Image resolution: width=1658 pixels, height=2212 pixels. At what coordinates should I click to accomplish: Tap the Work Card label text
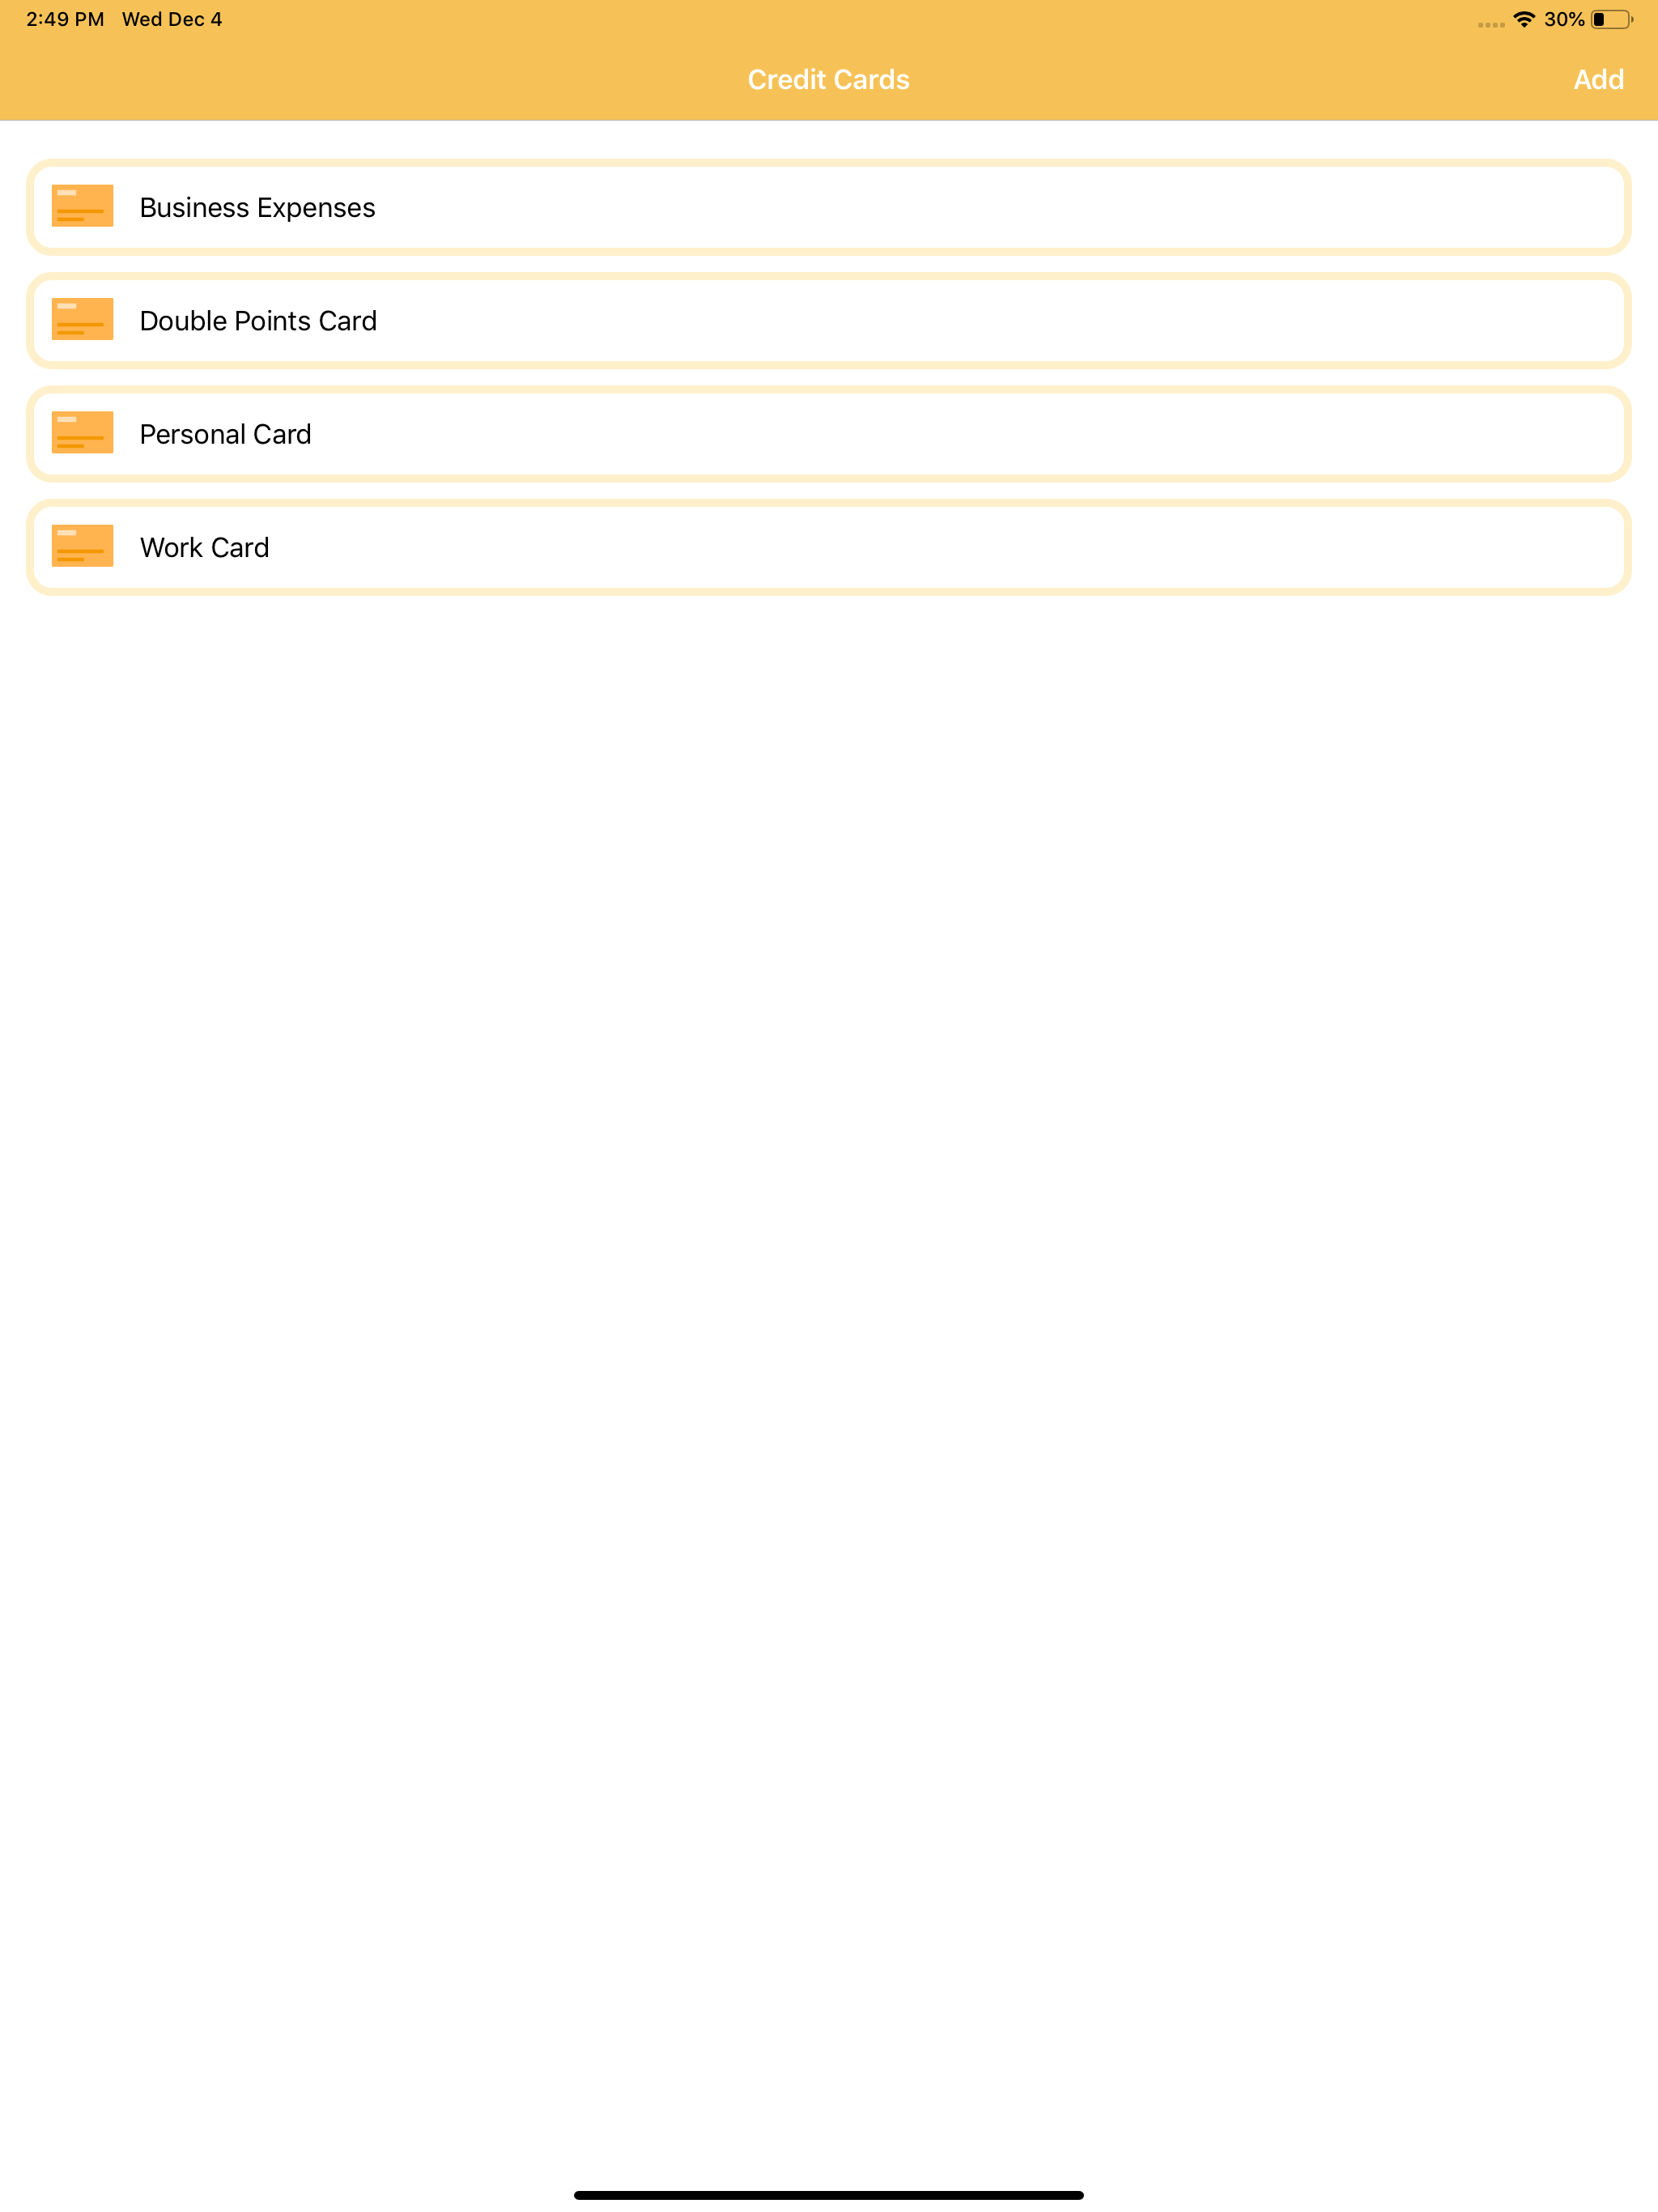[x=204, y=547]
